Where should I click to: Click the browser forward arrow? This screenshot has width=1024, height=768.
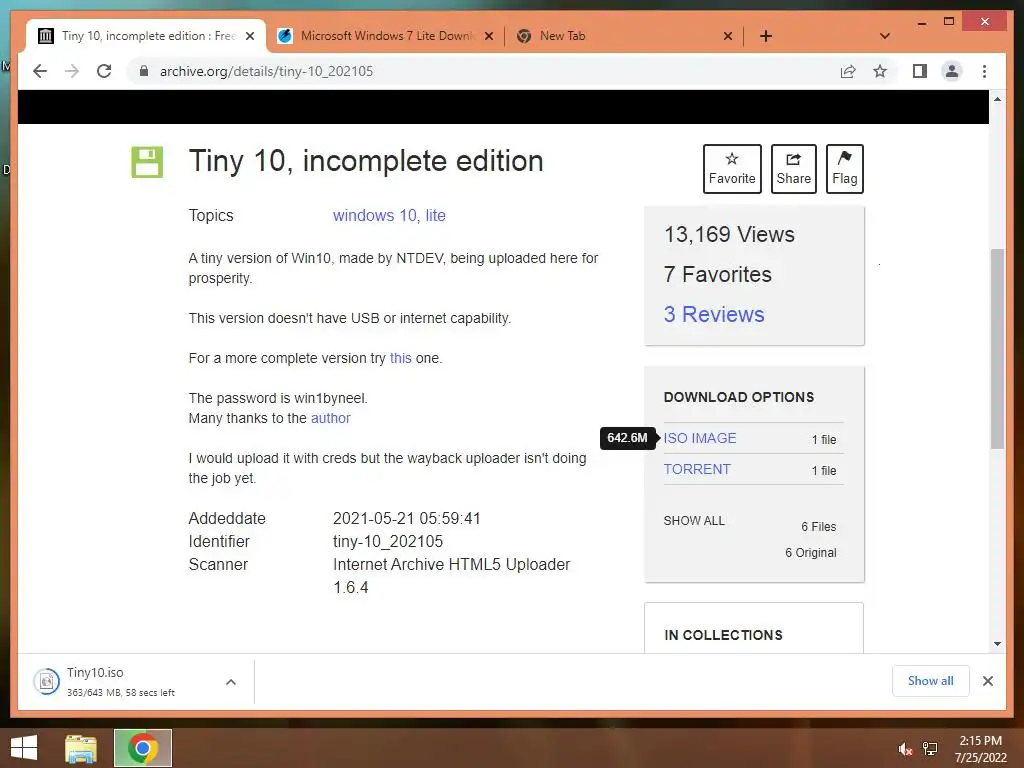pos(72,71)
